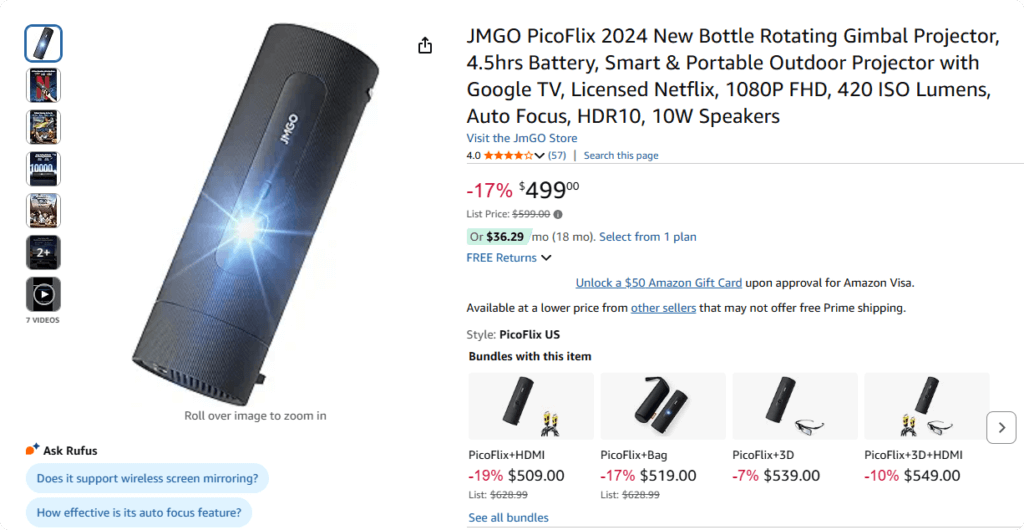
Task: Click the share icon above product image
Action: [425, 46]
